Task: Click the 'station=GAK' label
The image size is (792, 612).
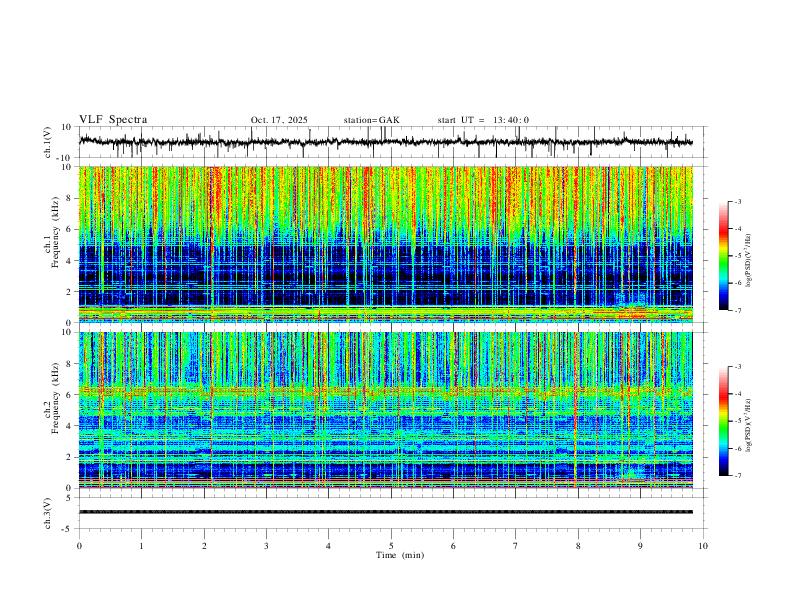Action: tap(371, 120)
